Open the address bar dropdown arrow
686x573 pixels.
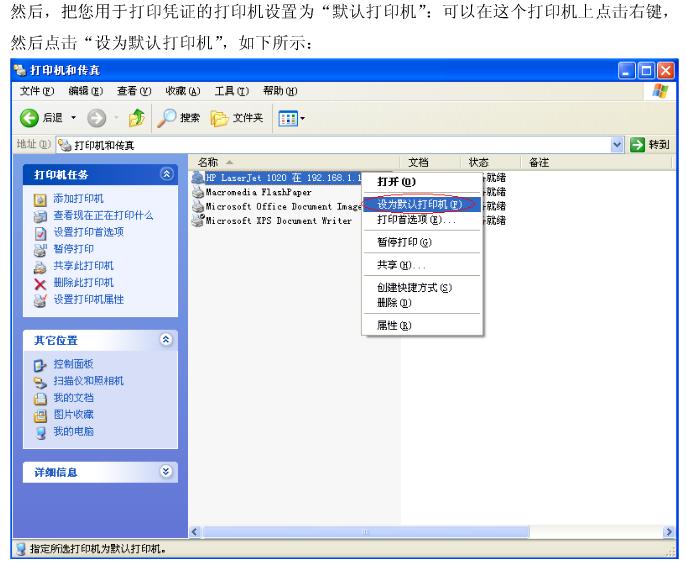617,144
